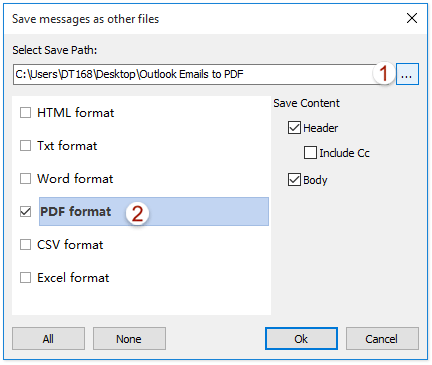The width and height of the screenshot is (432, 365).
Task: Enable the Include Cc option
Action: pyautogui.click(x=310, y=153)
